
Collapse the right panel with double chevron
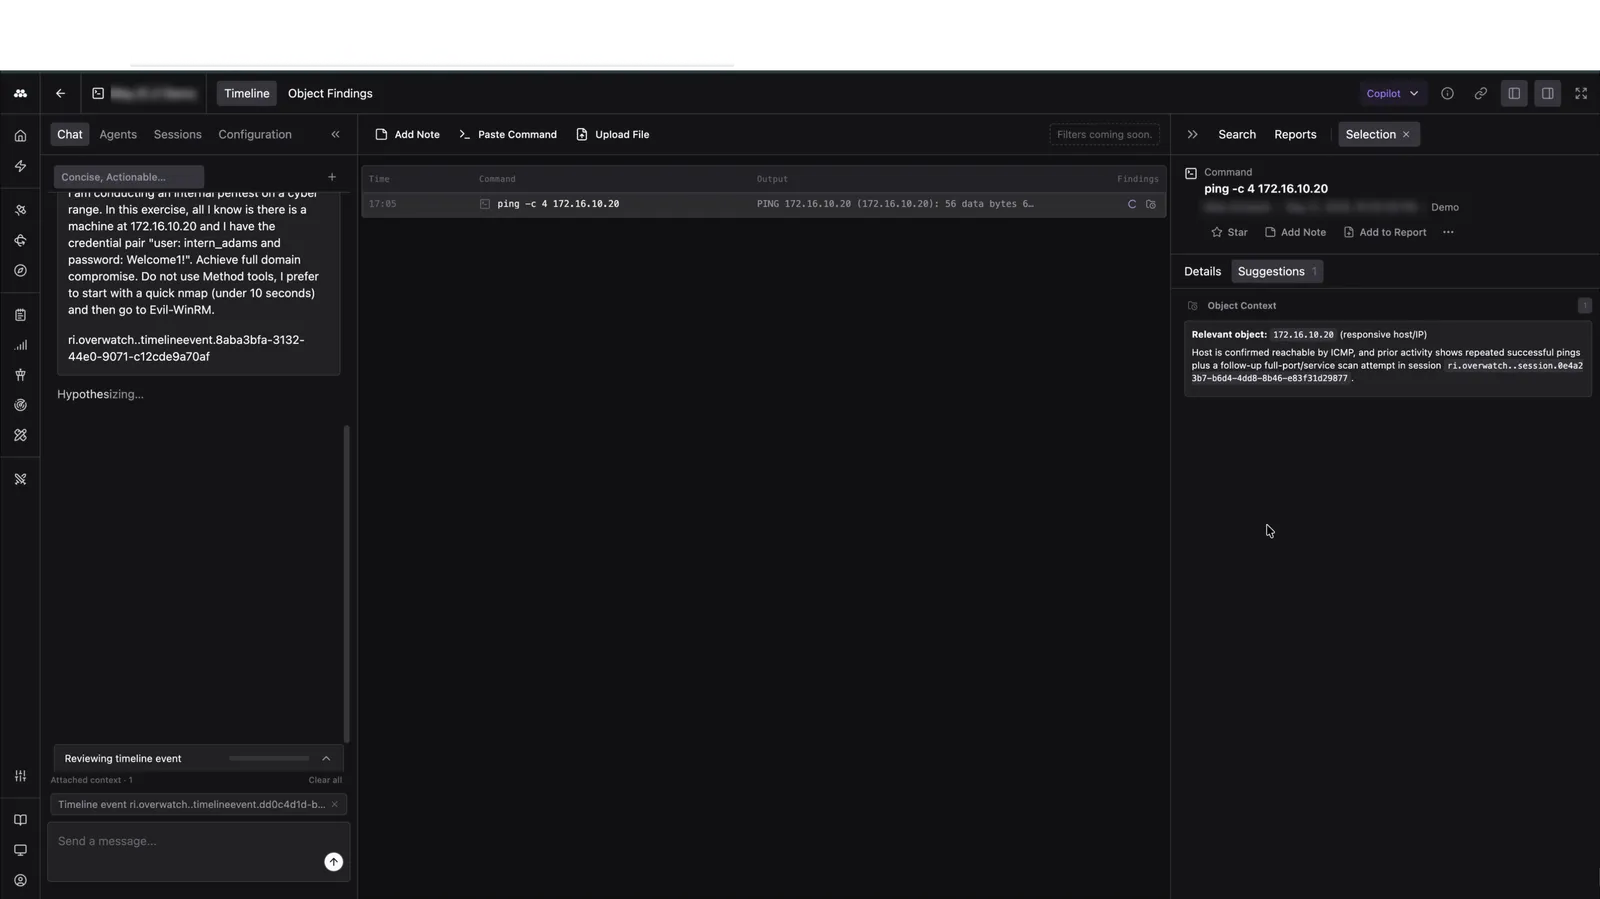1192,134
